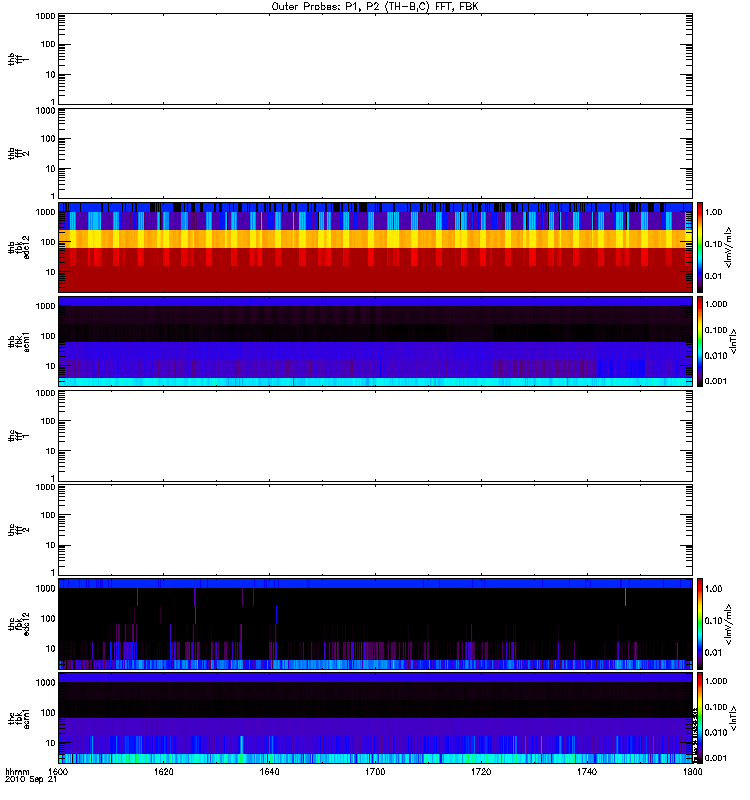Screen dimensions: 750x800
Task: Click the 0.100 value on thc scm1 colorbar
Action: (x=716, y=707)
